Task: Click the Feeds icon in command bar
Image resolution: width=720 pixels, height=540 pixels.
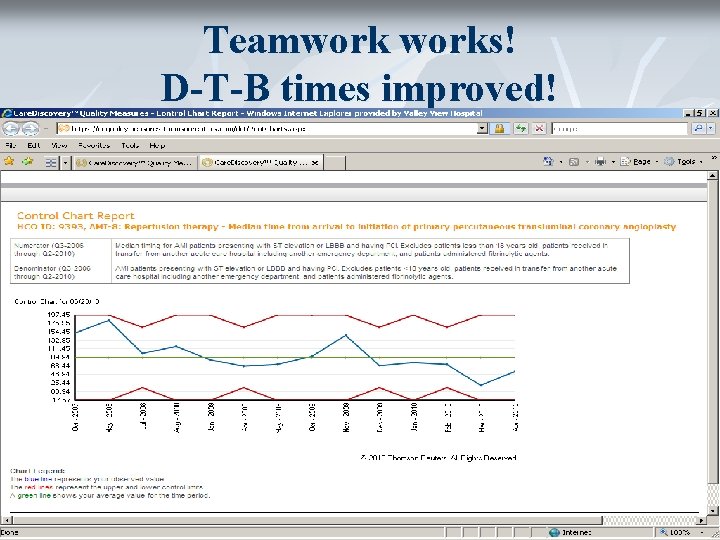Action: coord(574,162)
